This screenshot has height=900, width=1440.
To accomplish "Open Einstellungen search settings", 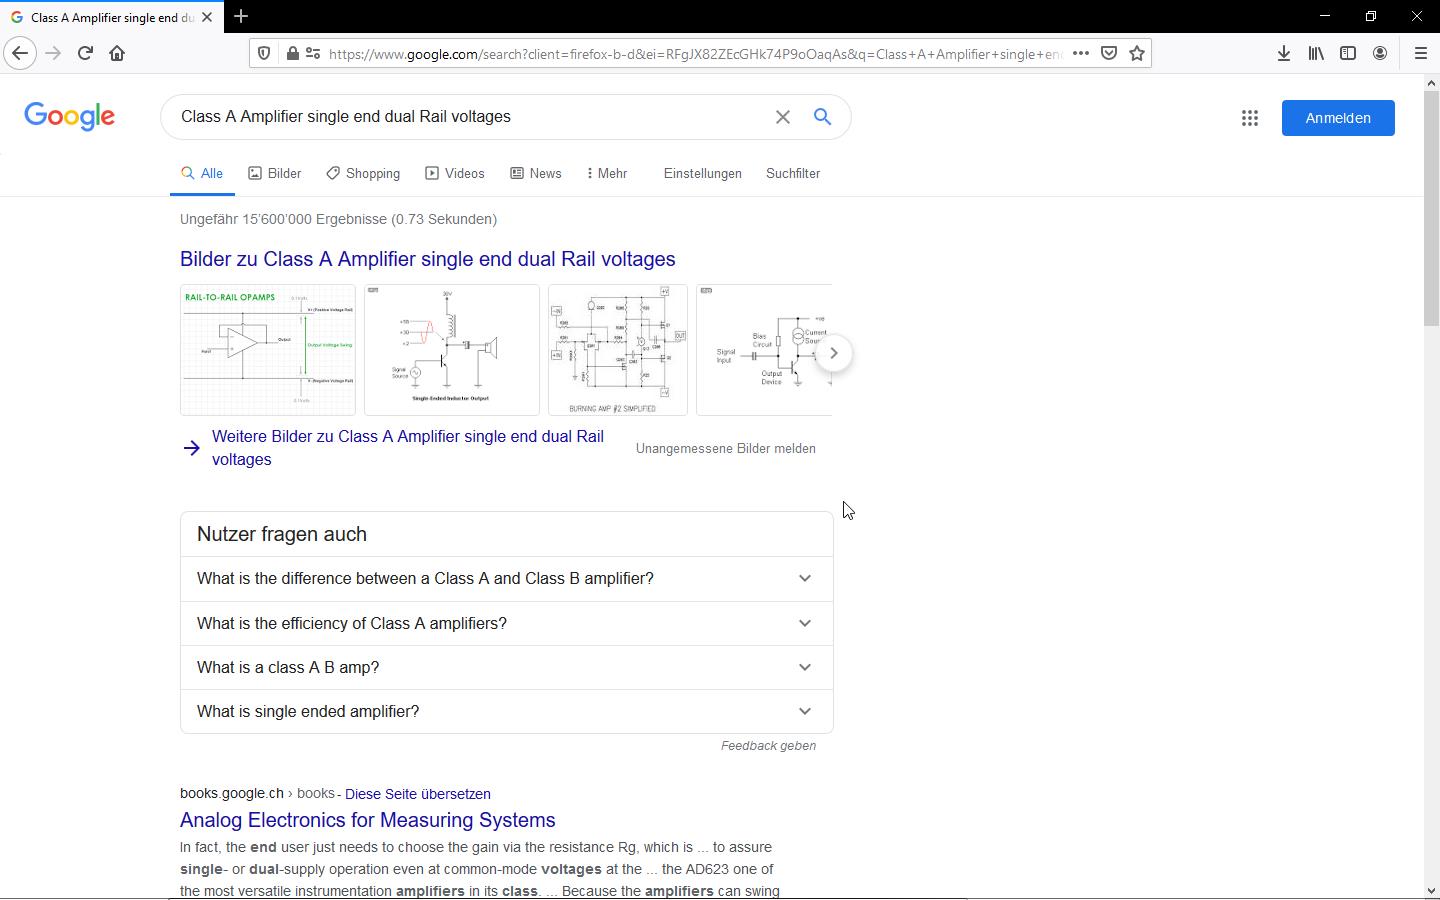I will [703, 173].
